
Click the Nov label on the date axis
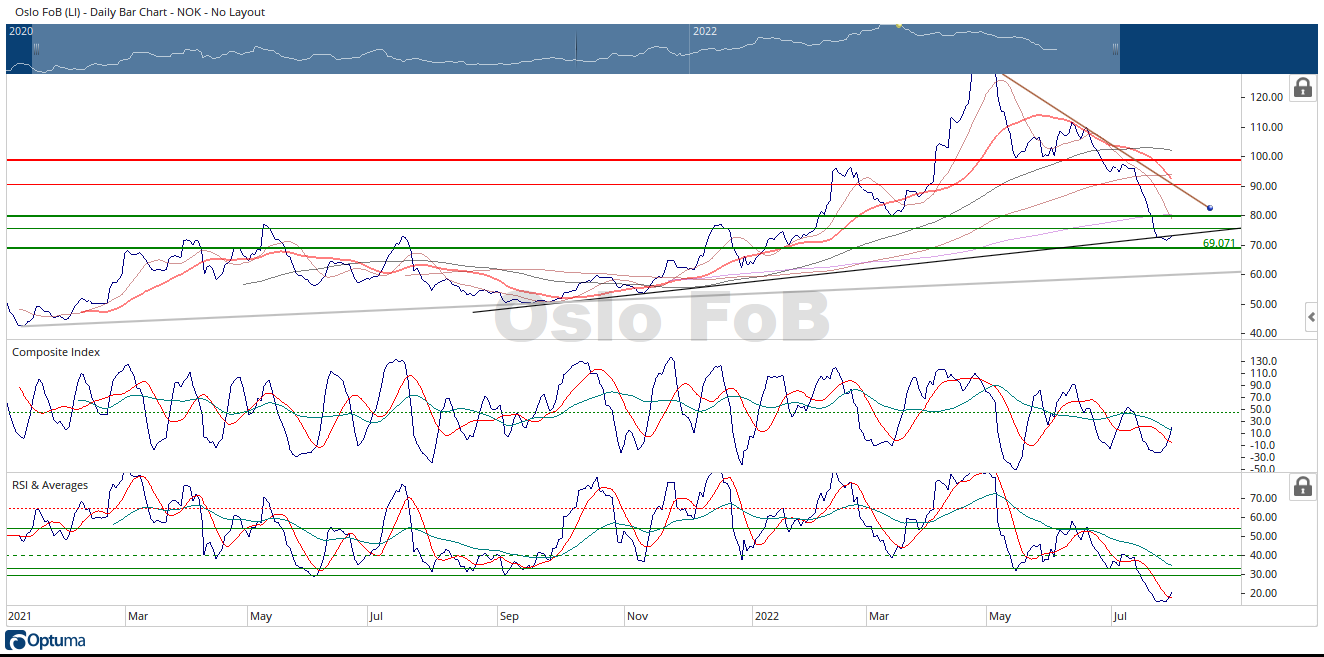point(637,617)
